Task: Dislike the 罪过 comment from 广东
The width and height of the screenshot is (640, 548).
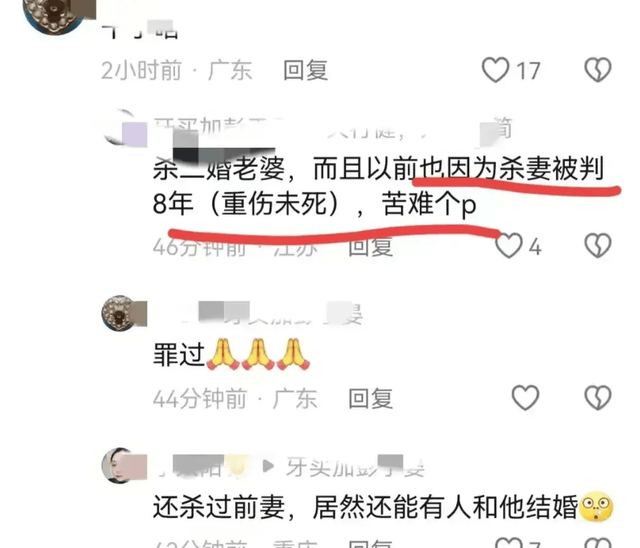Action: pos(598,397)
